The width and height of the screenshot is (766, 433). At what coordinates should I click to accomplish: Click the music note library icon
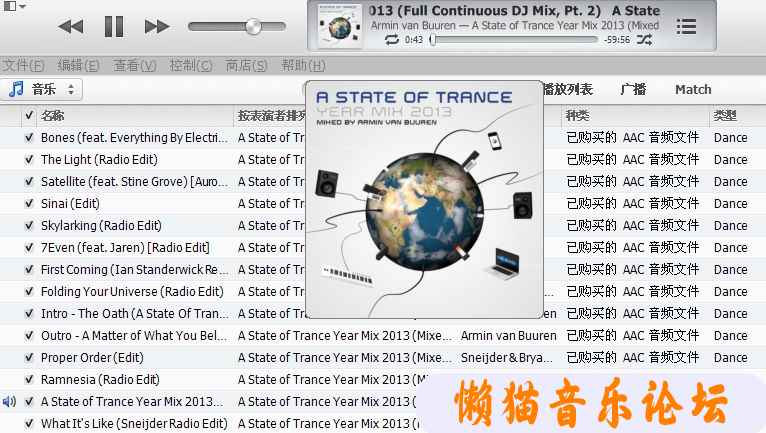(16, 89)
